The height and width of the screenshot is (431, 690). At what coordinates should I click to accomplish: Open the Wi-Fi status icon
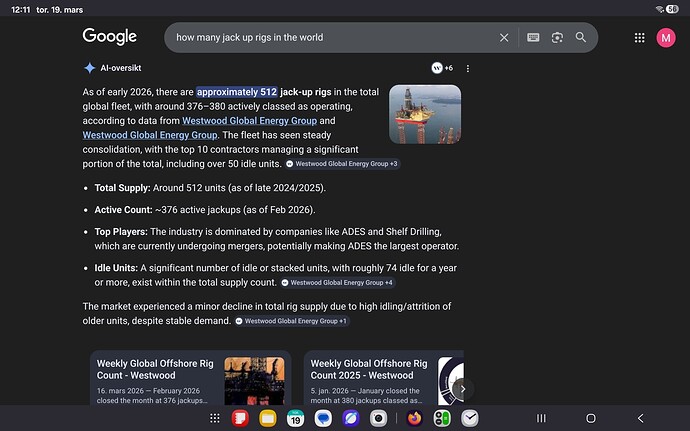(x=659, y=9)
